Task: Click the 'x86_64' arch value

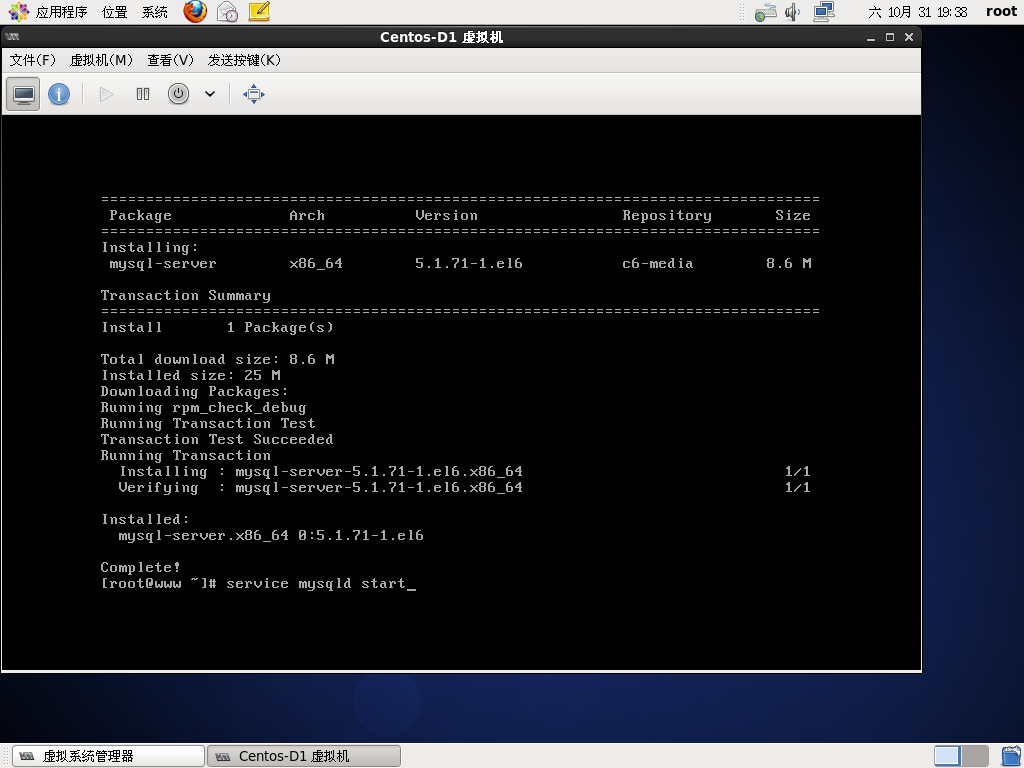Action: pyautogui.click(x=316, y=263)
